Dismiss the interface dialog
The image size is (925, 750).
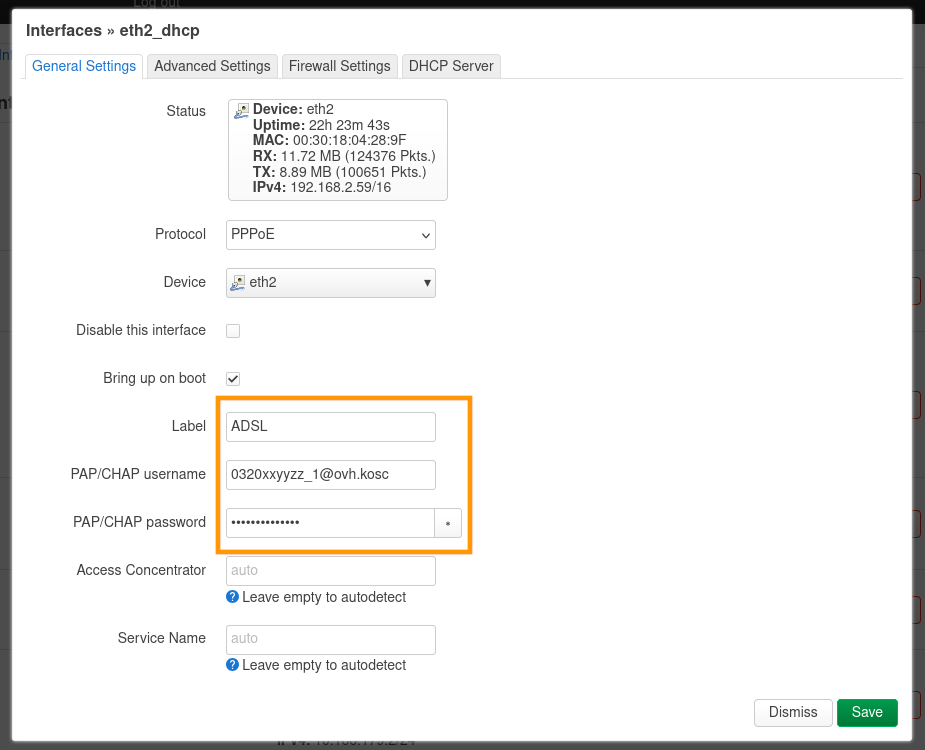(x=793, y=712)
